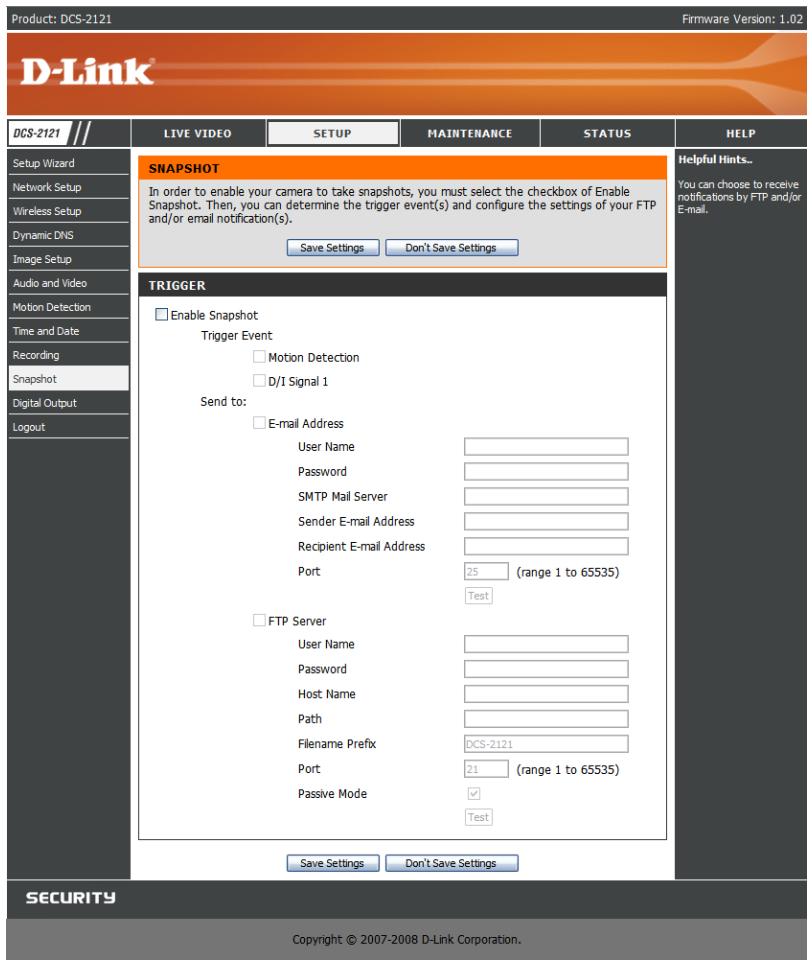Screen dimensions: 812x962
Task: Select Snapshot in the sidebar
Action: (x=69, y=379)
